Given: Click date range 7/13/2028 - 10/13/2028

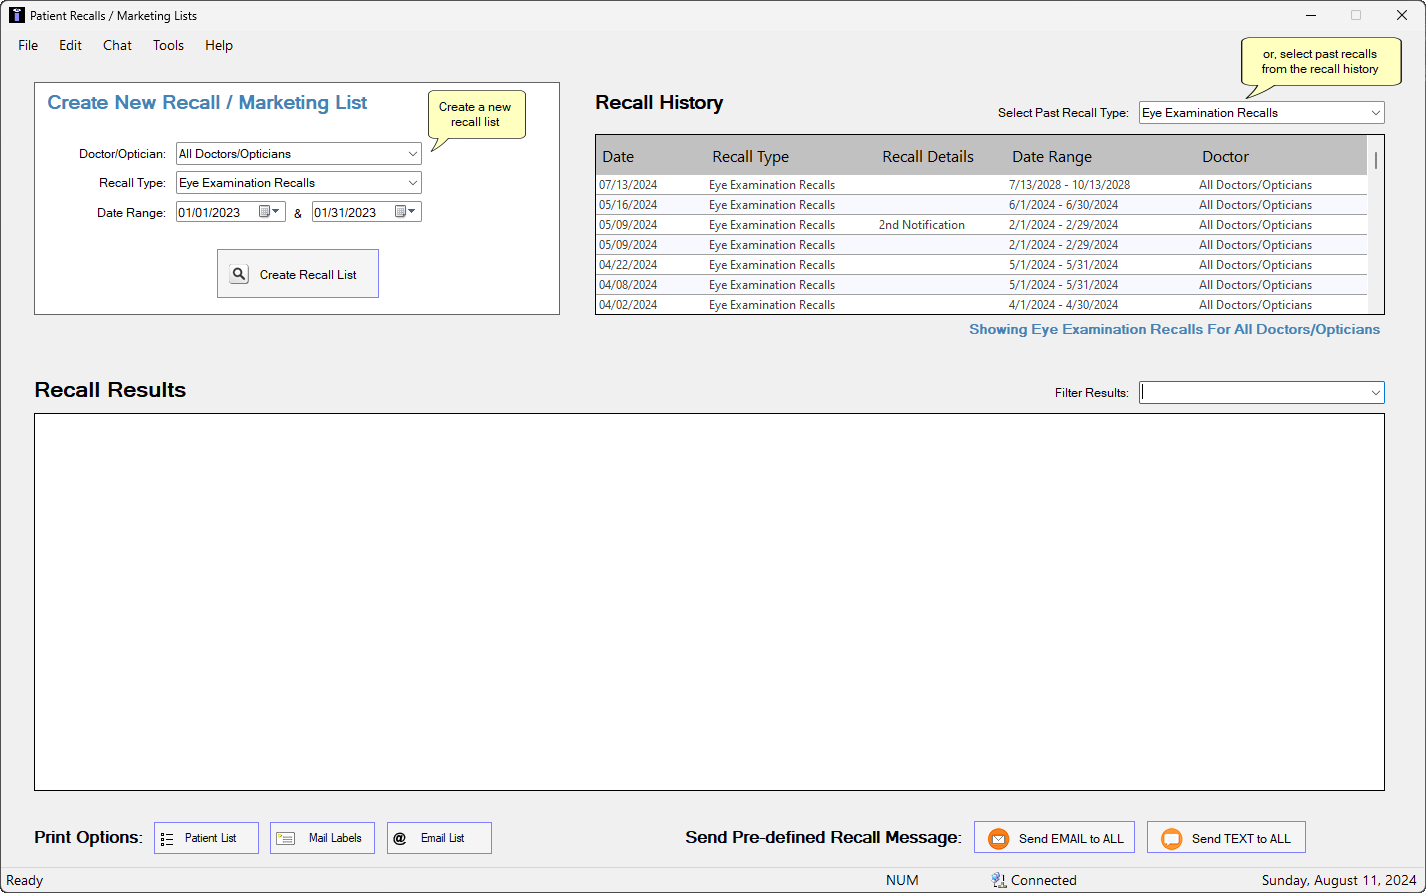Looking at the screenshot, I should pyautogui.click(x=1069, y=185).
